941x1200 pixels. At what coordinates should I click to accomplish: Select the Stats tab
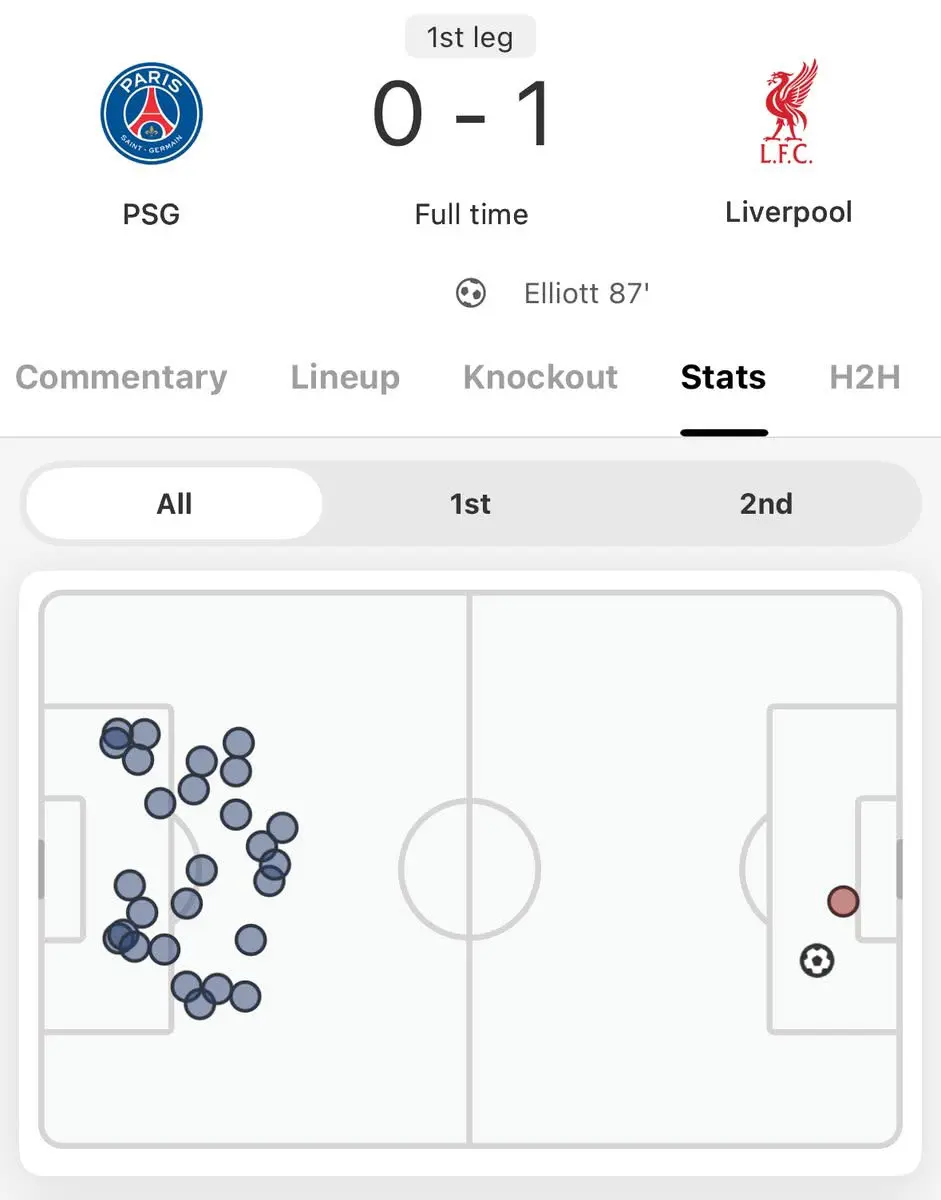723,377
